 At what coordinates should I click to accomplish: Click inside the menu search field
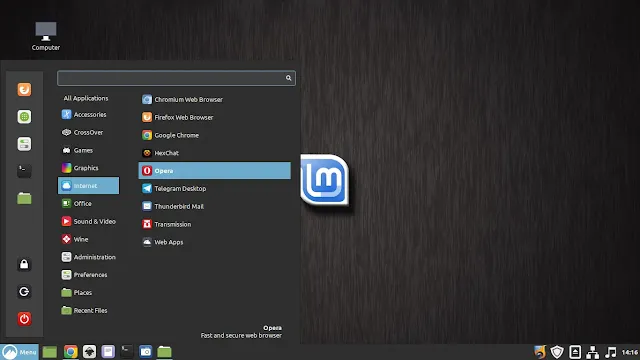176,78
